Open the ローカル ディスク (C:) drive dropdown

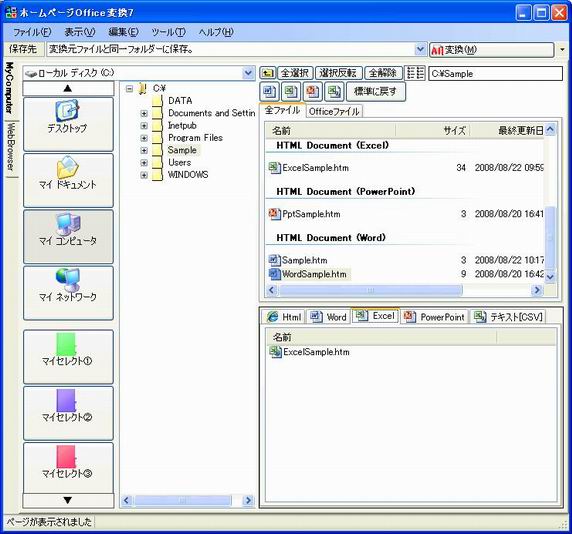tap(248, 73)
